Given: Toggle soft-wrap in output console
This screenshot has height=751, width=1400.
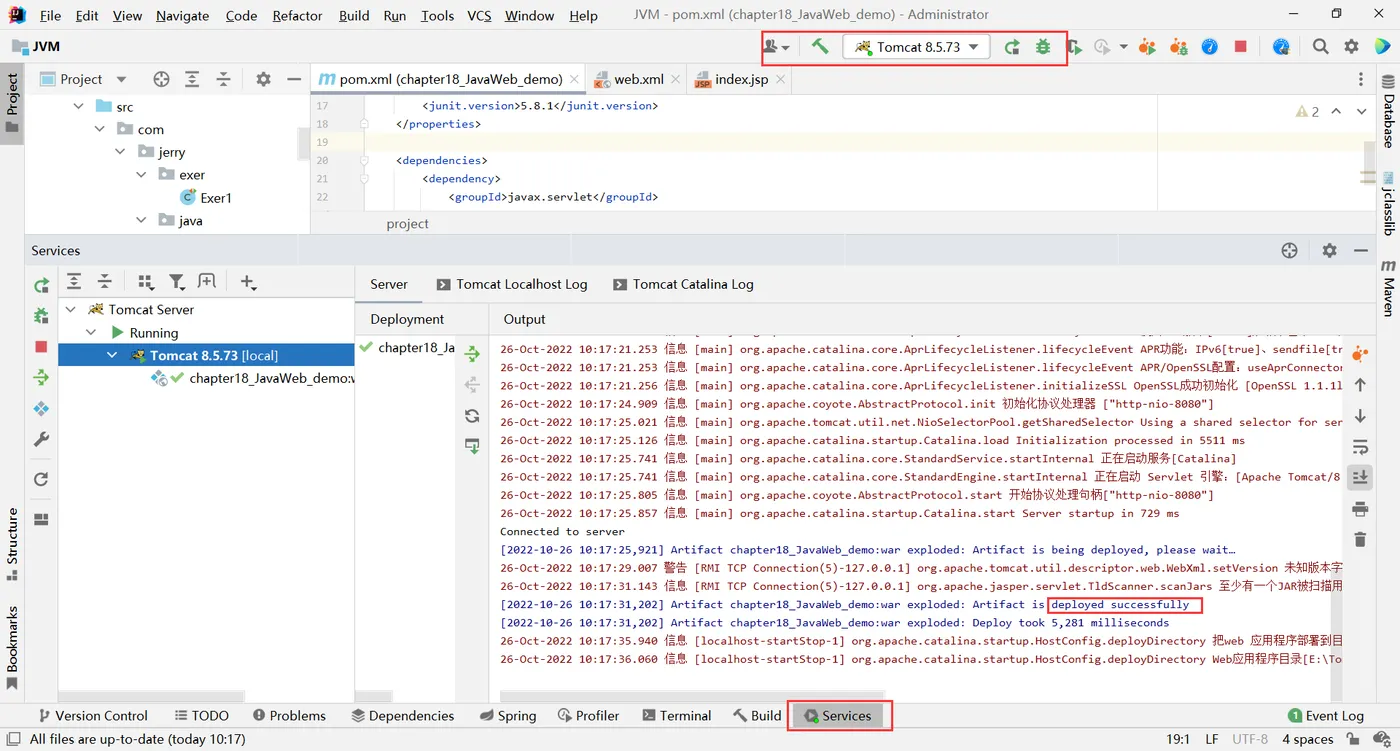Looking at the screenshot, I should (1360, 447).
